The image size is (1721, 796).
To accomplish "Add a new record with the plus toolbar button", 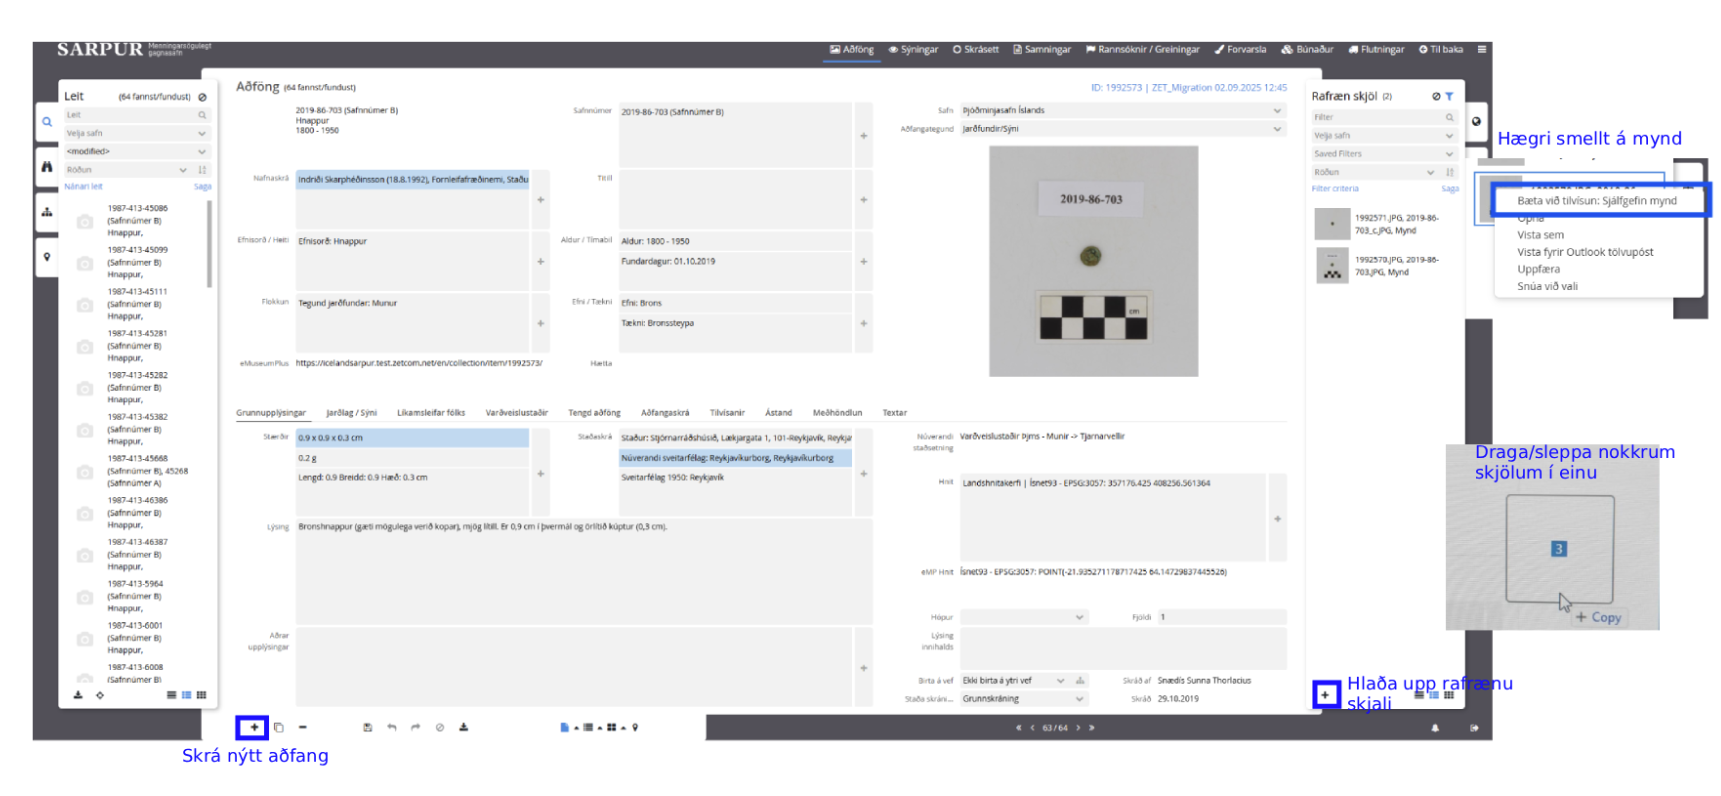I will pyautogui.click(x=253, y=727).
